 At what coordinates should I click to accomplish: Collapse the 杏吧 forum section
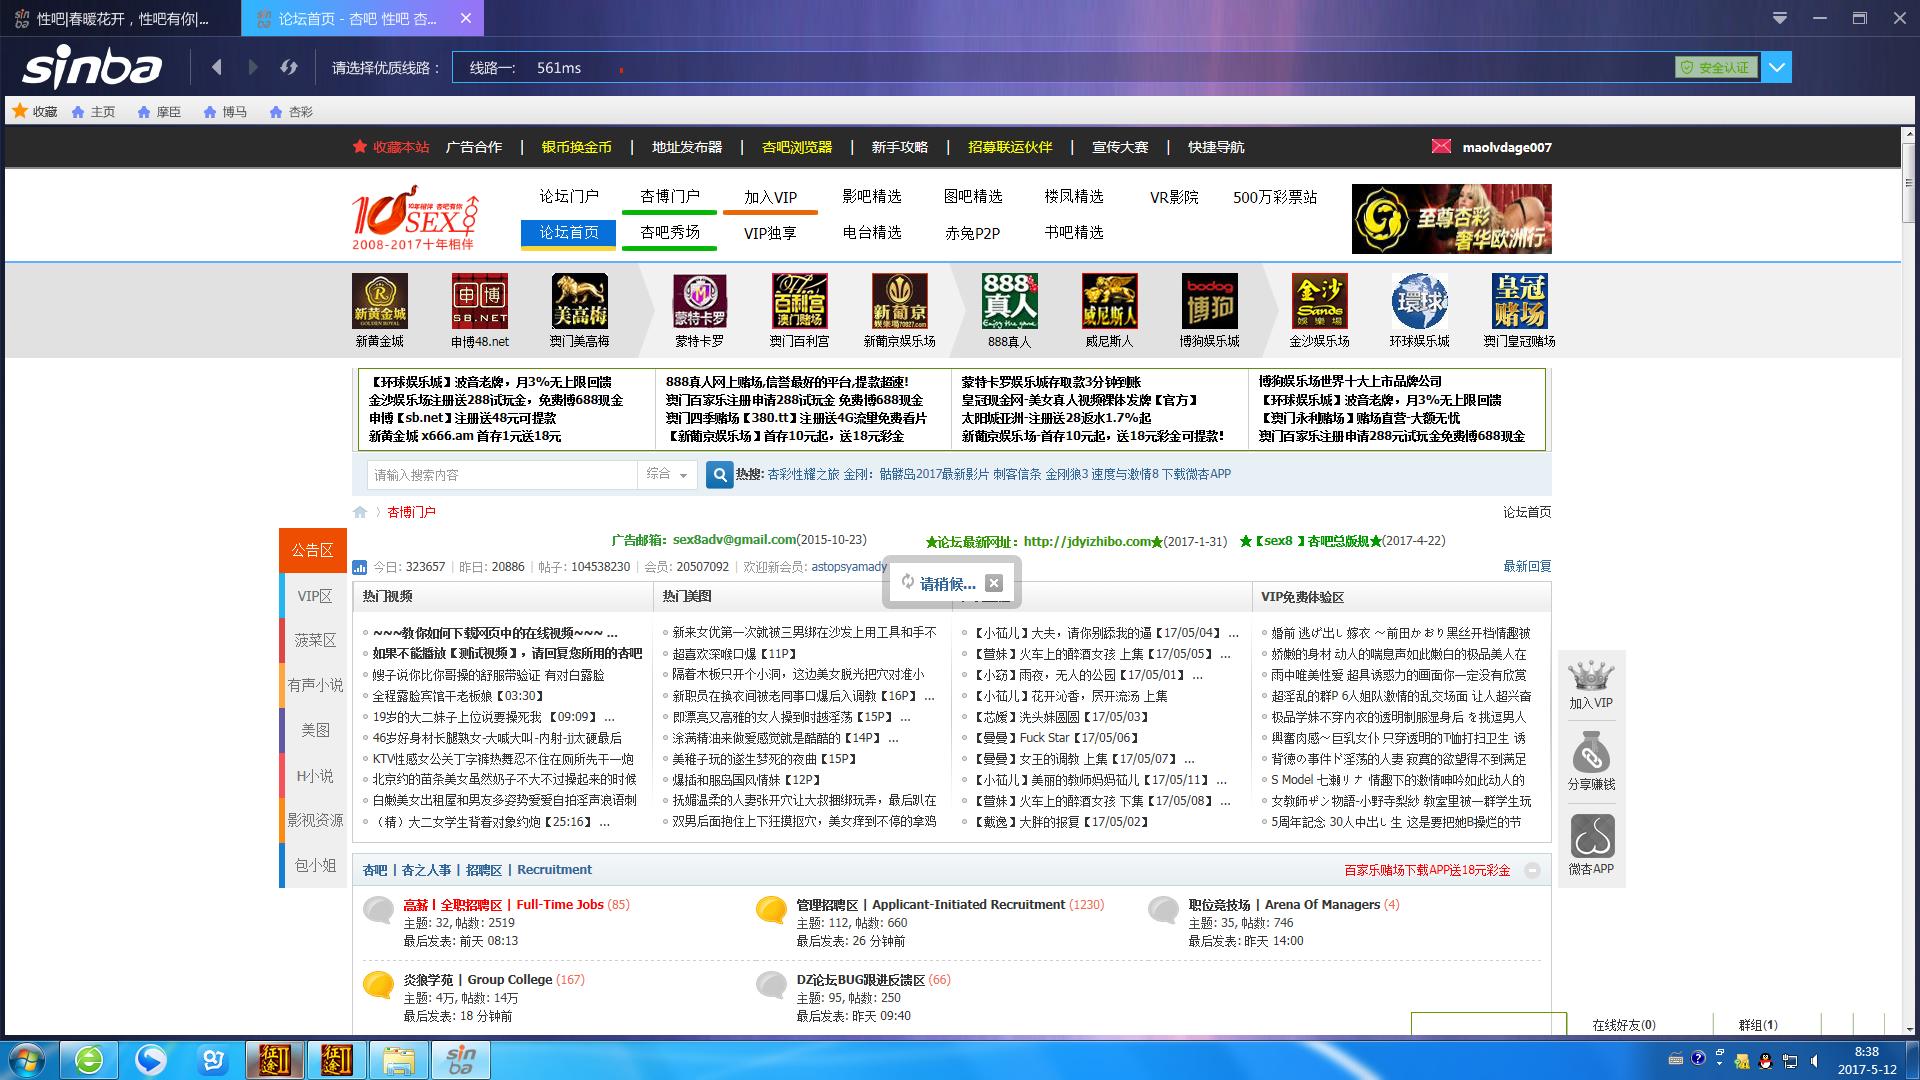point(1532,871)
